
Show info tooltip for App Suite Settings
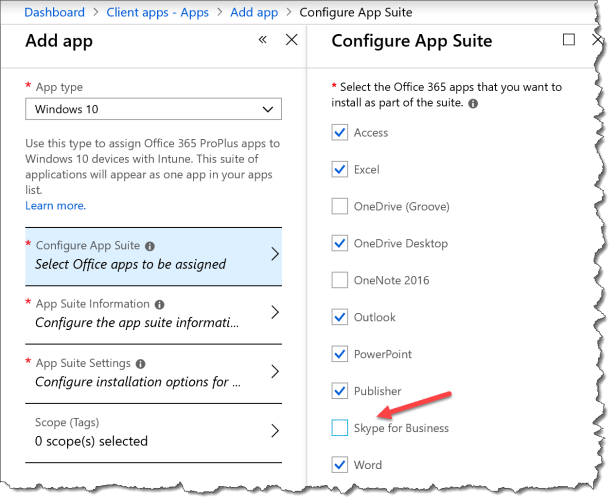pos(140,364)
